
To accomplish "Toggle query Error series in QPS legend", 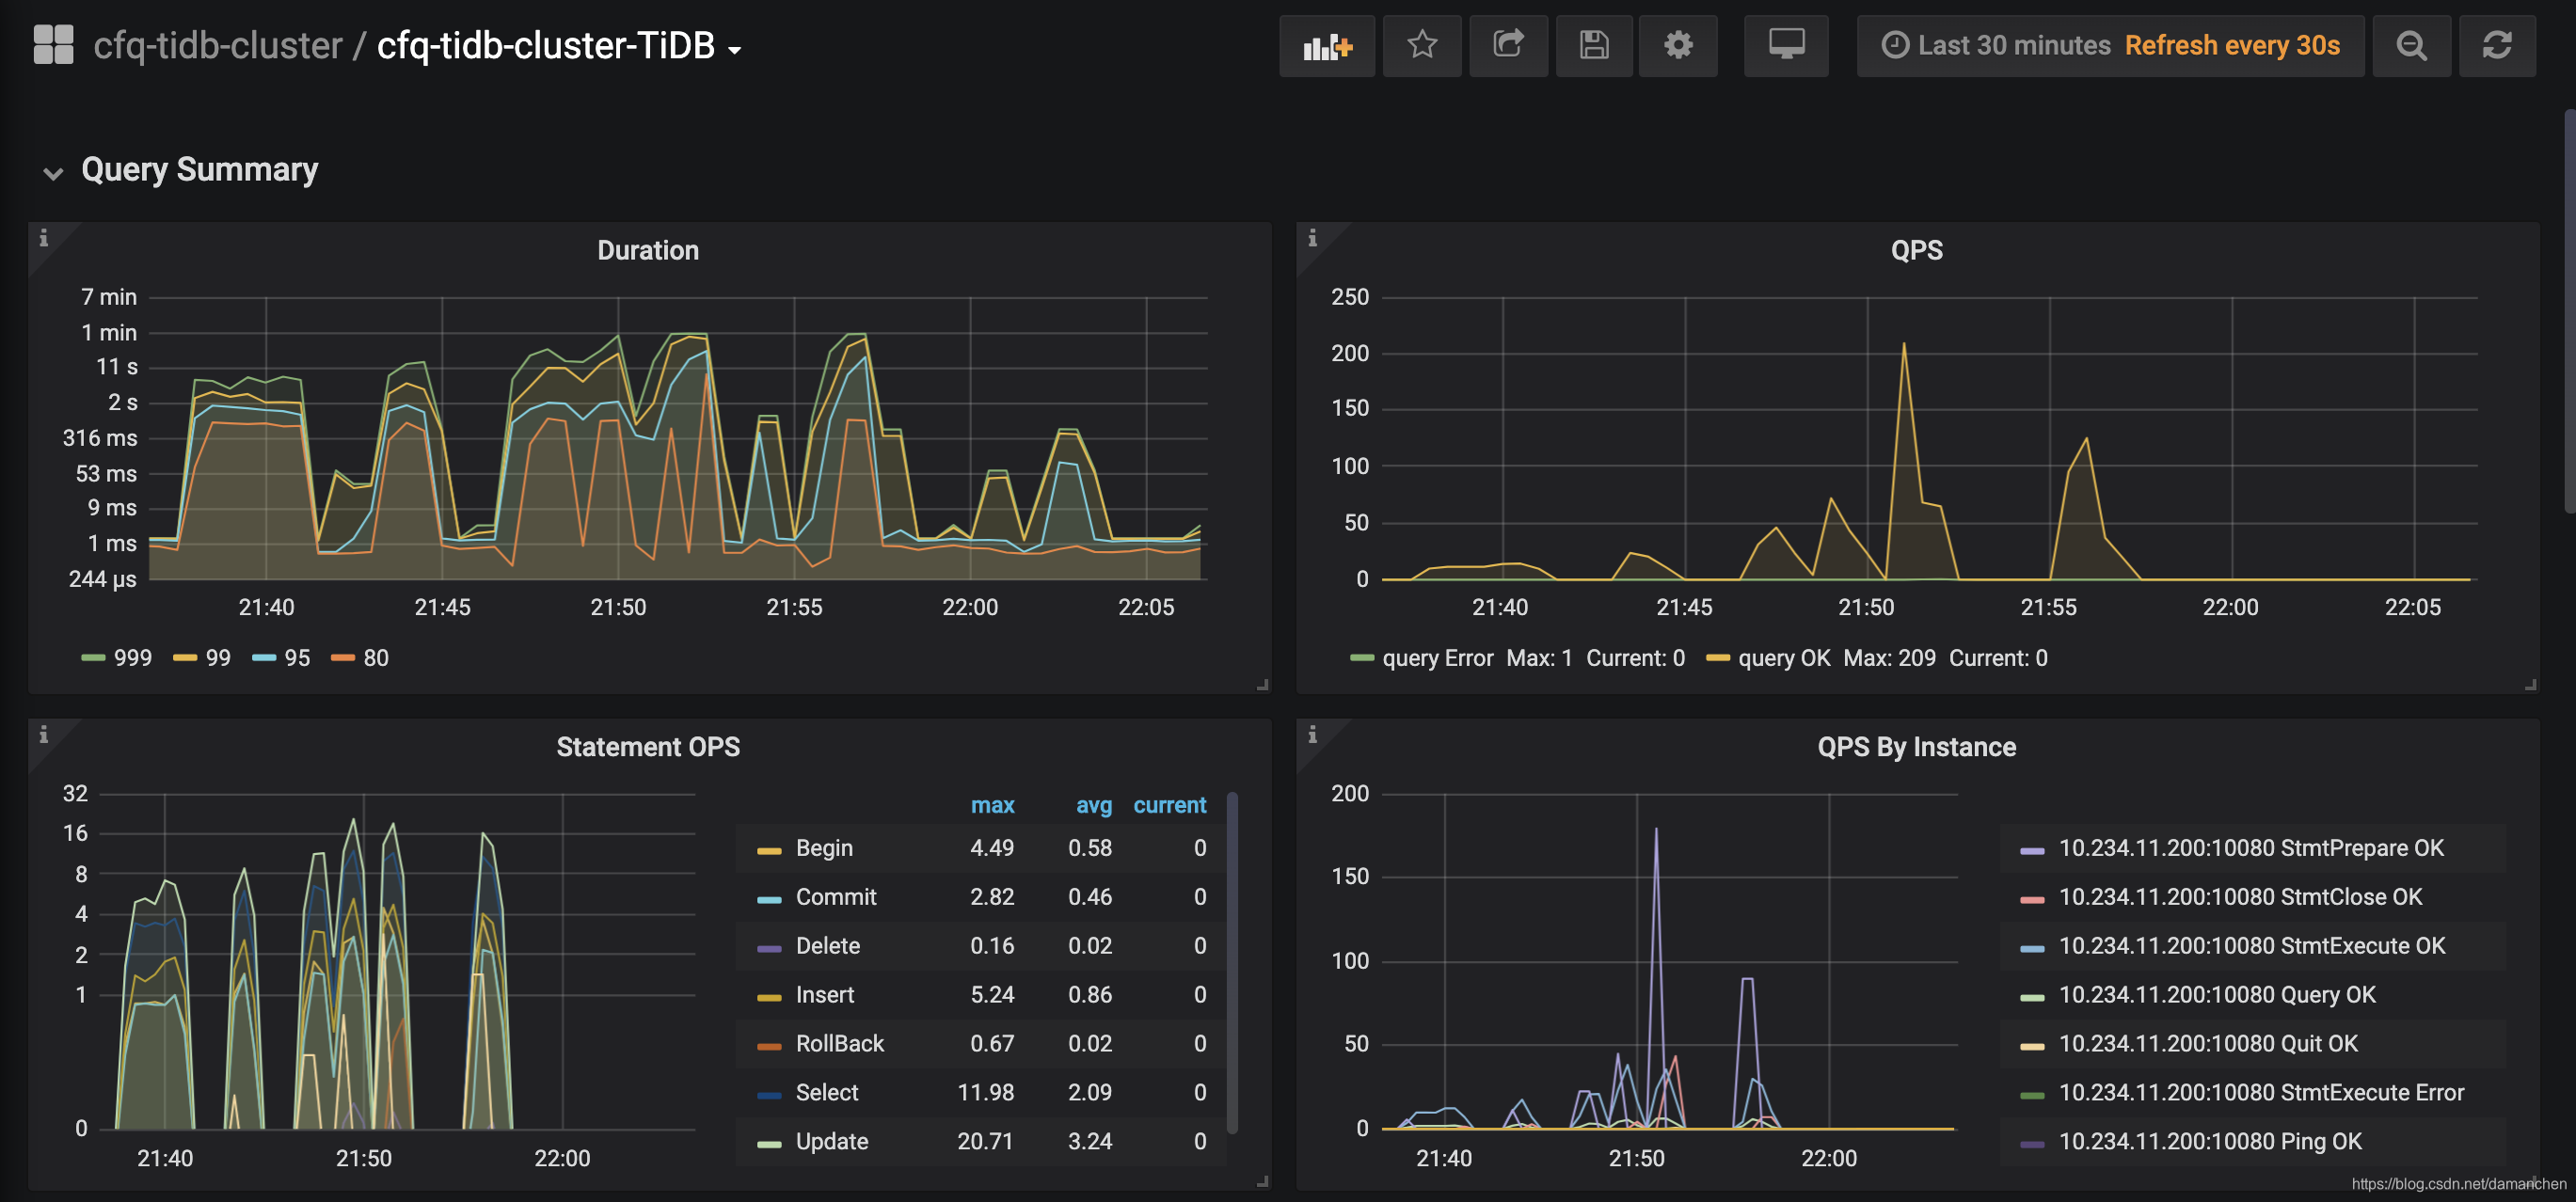I will pos(1437,658).
